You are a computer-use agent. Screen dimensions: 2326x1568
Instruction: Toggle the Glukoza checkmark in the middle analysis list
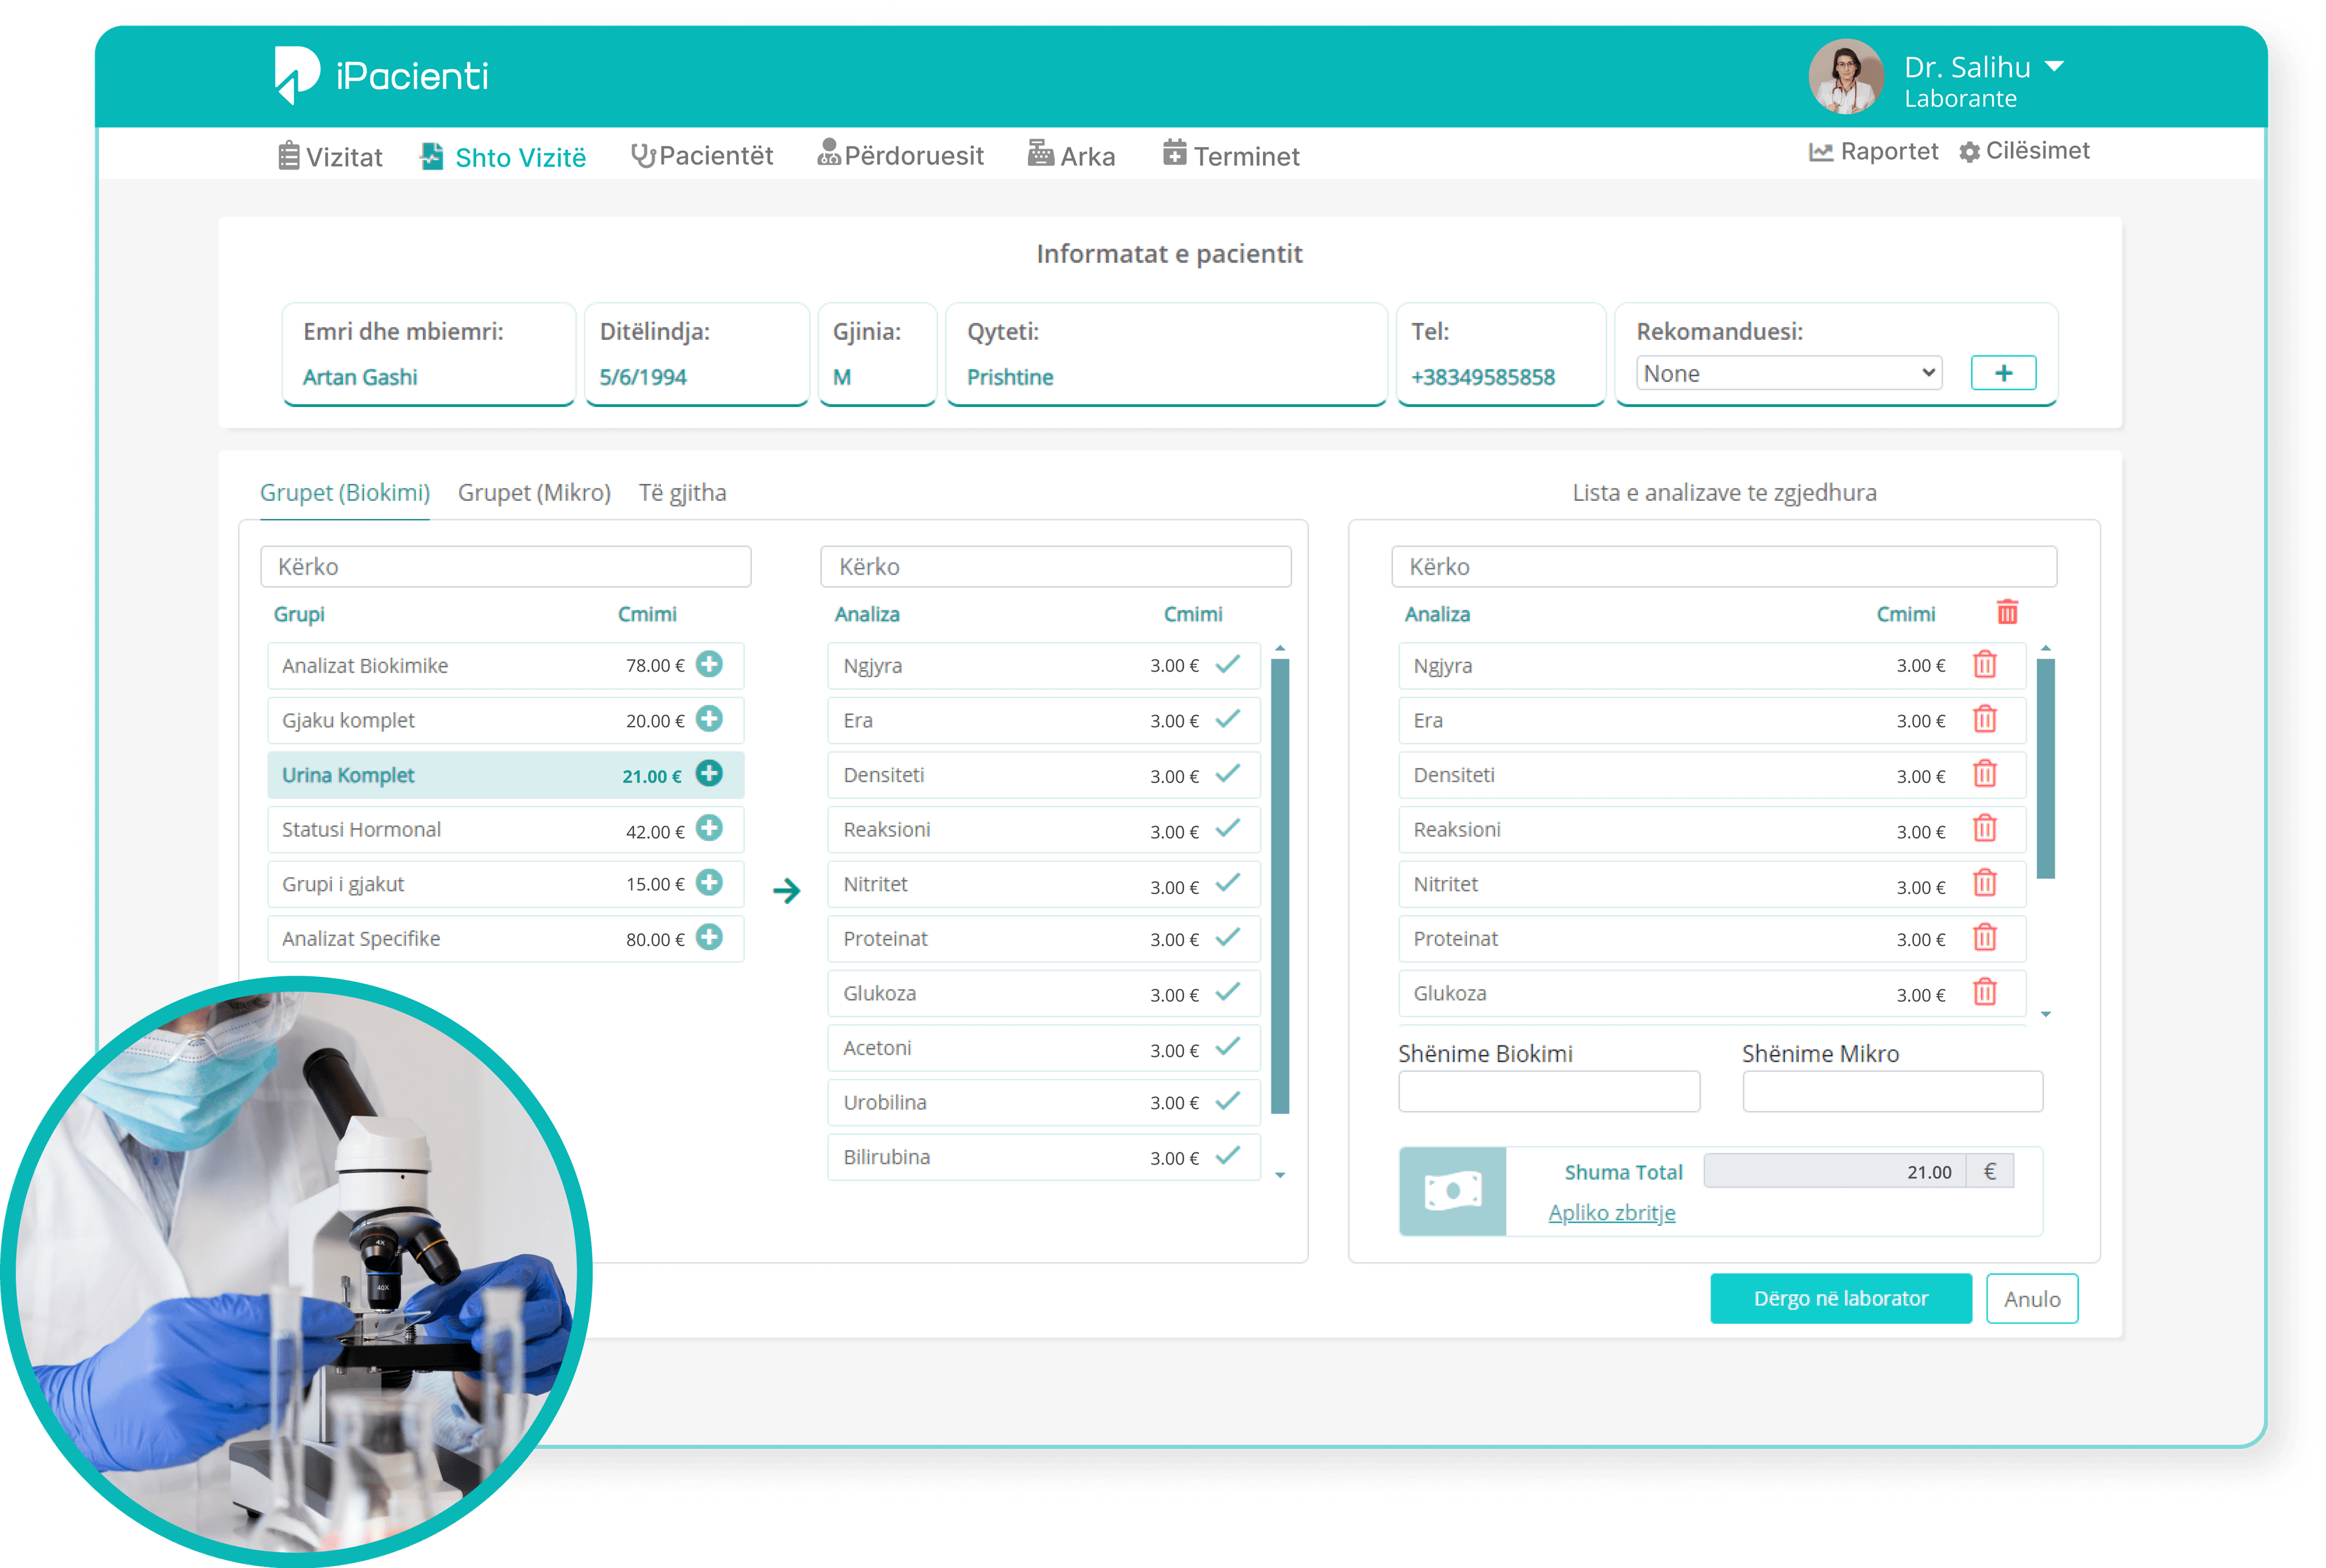[x=1228, y=992]
